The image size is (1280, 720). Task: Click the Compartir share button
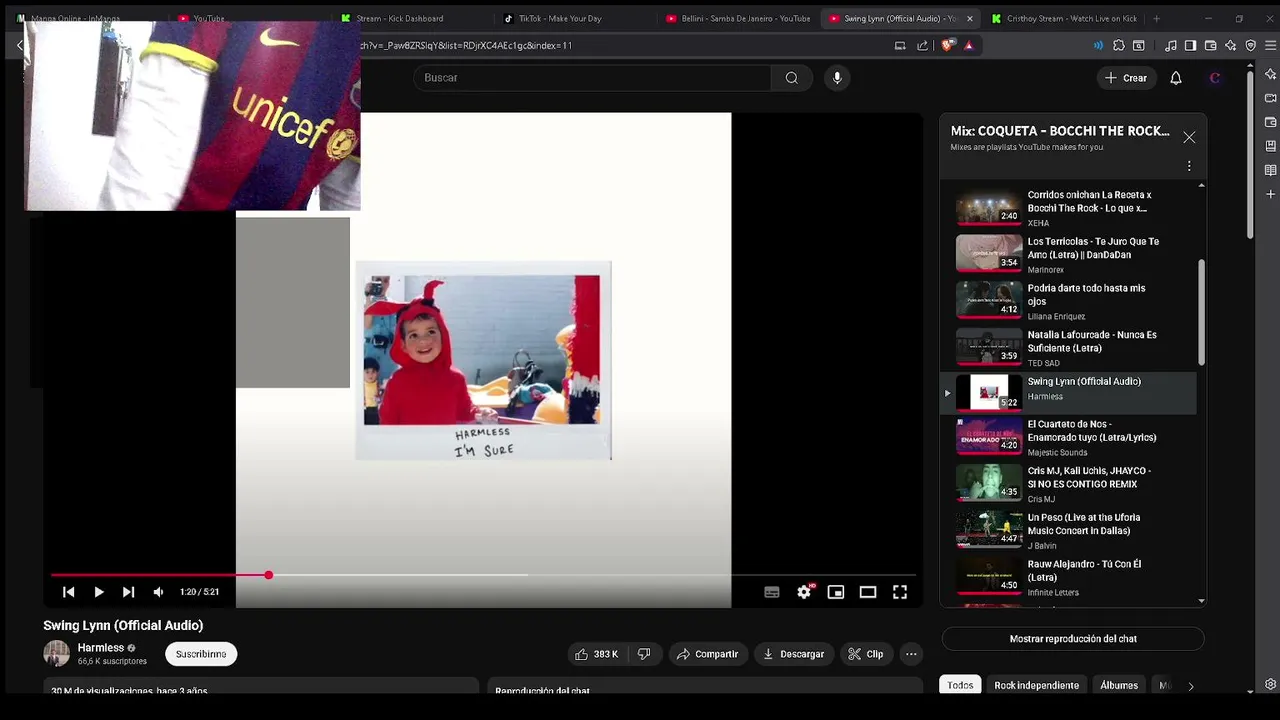pos(707,654)
